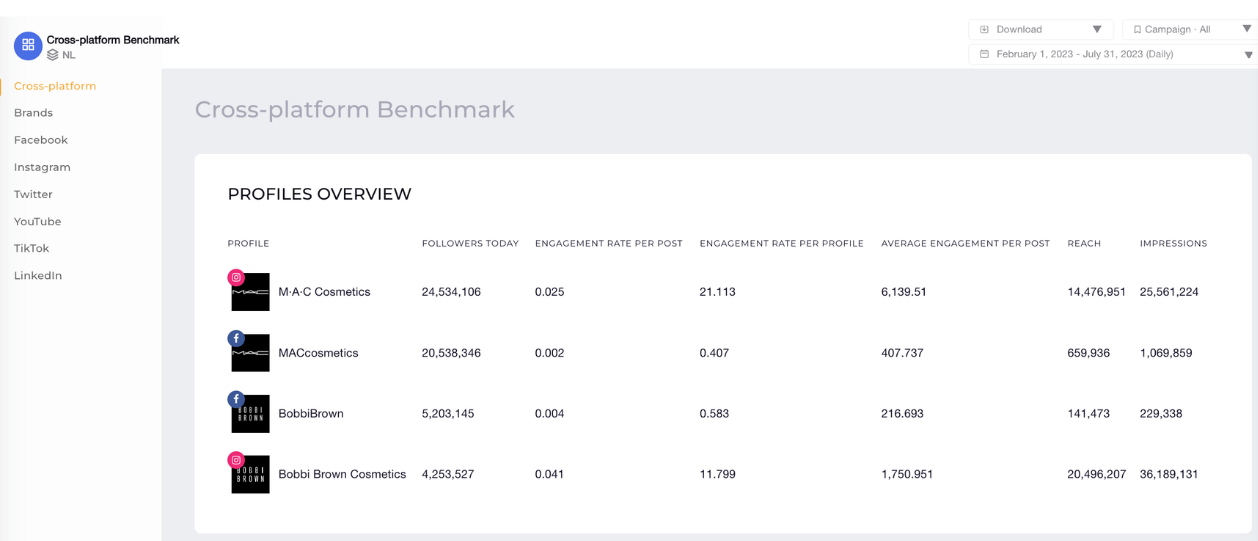The width and height of the screenshot is (1258, 541).
Task: Sort by Reach column header
Action: point(1084,244)
